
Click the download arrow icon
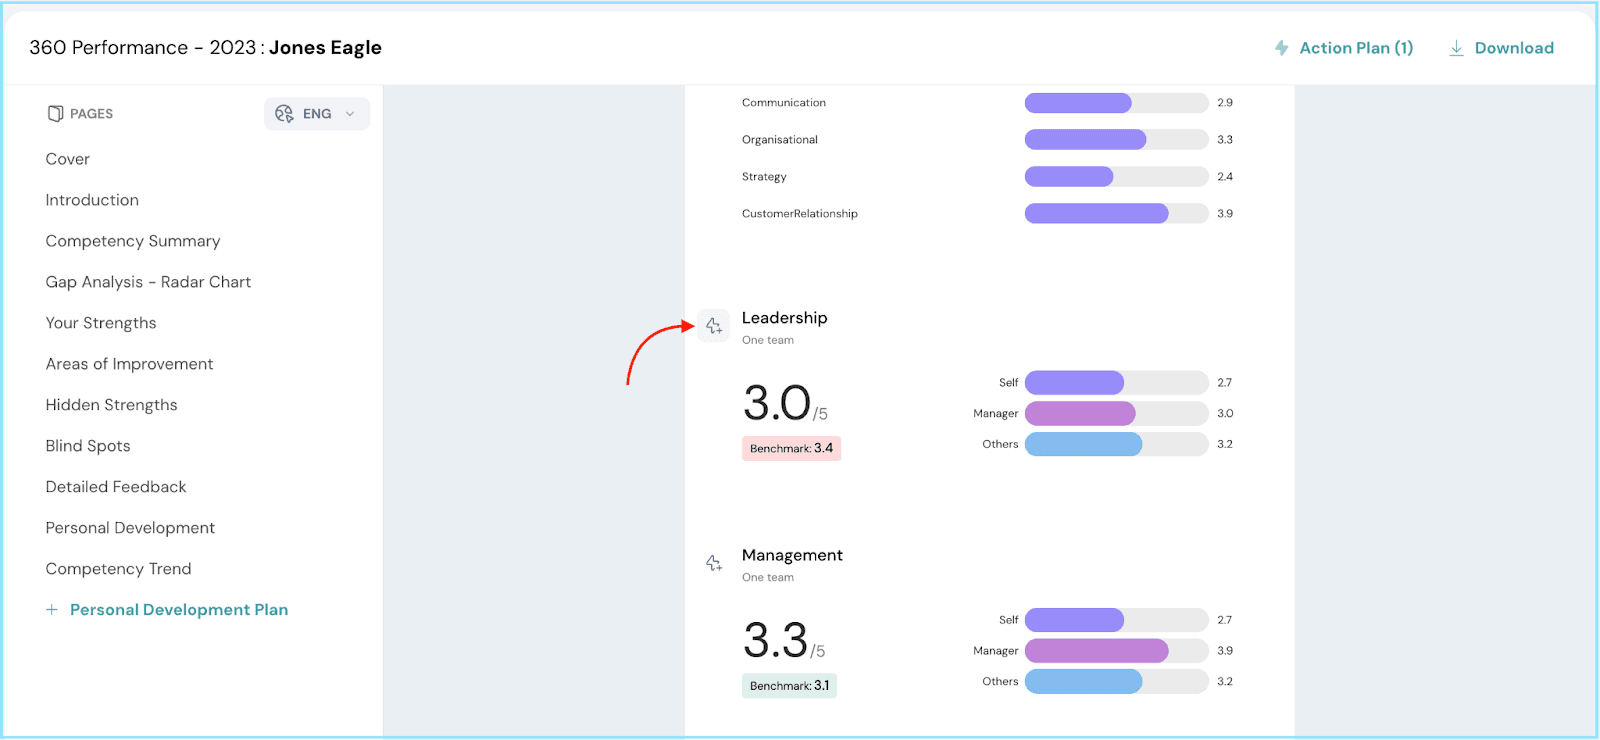(1456, 48)
